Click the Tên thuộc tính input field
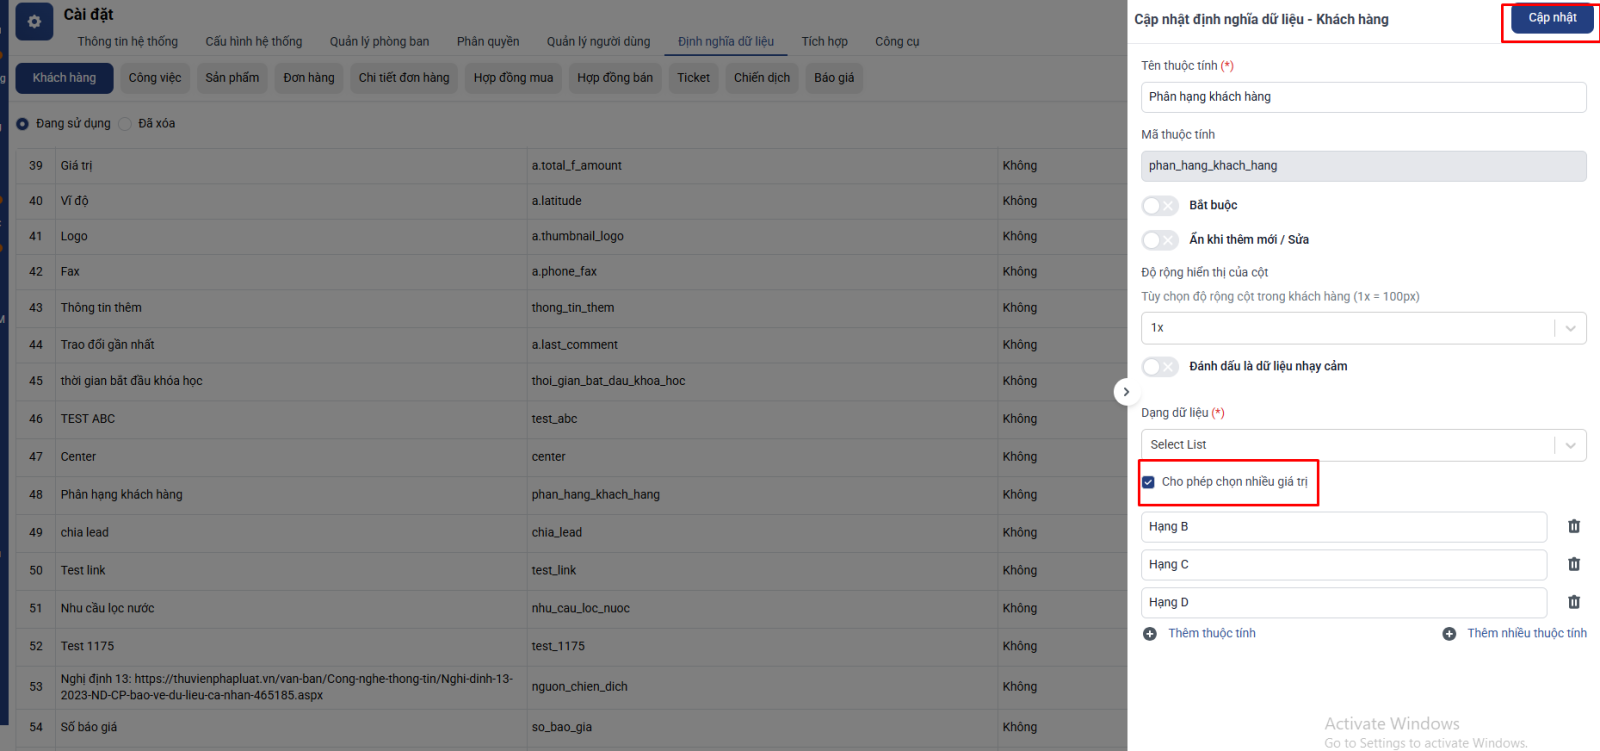Image resolution: width=1600 pixels, height=751 pixels. click(1362, 97)
